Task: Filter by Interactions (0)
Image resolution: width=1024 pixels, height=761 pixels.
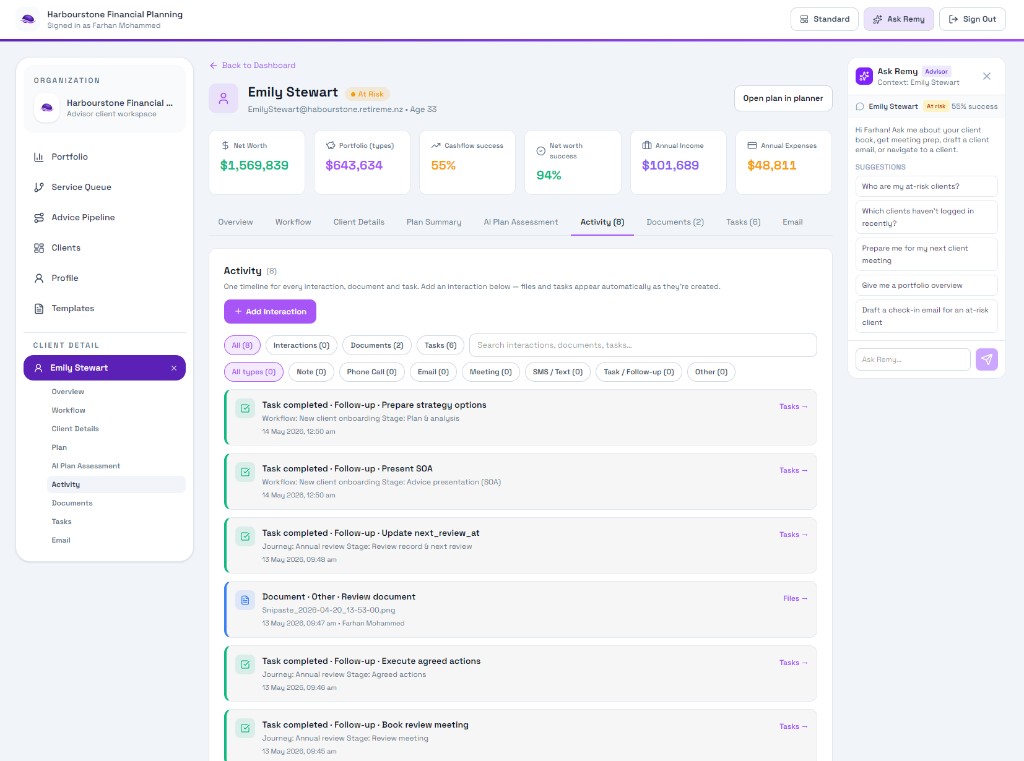Action: tap(301, 346)
